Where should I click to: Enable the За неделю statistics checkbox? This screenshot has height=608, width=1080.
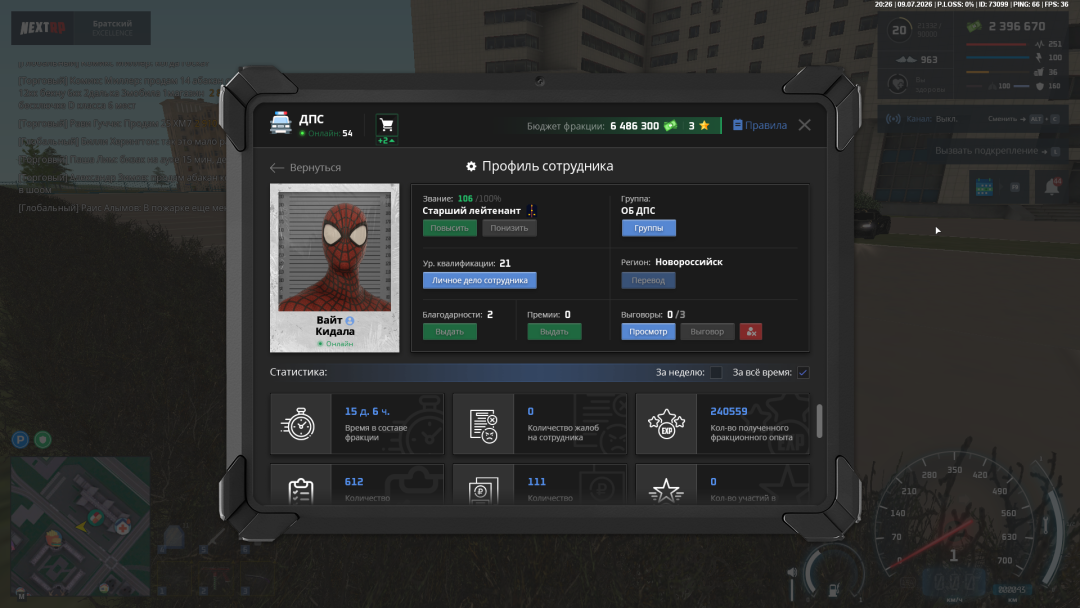[x=716, y=373]
